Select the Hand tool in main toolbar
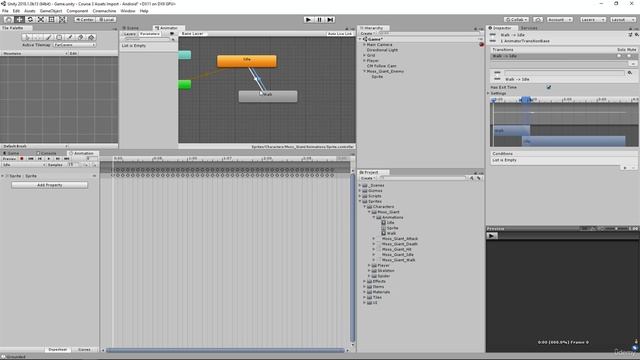The image size is (640, 360). 8,20
